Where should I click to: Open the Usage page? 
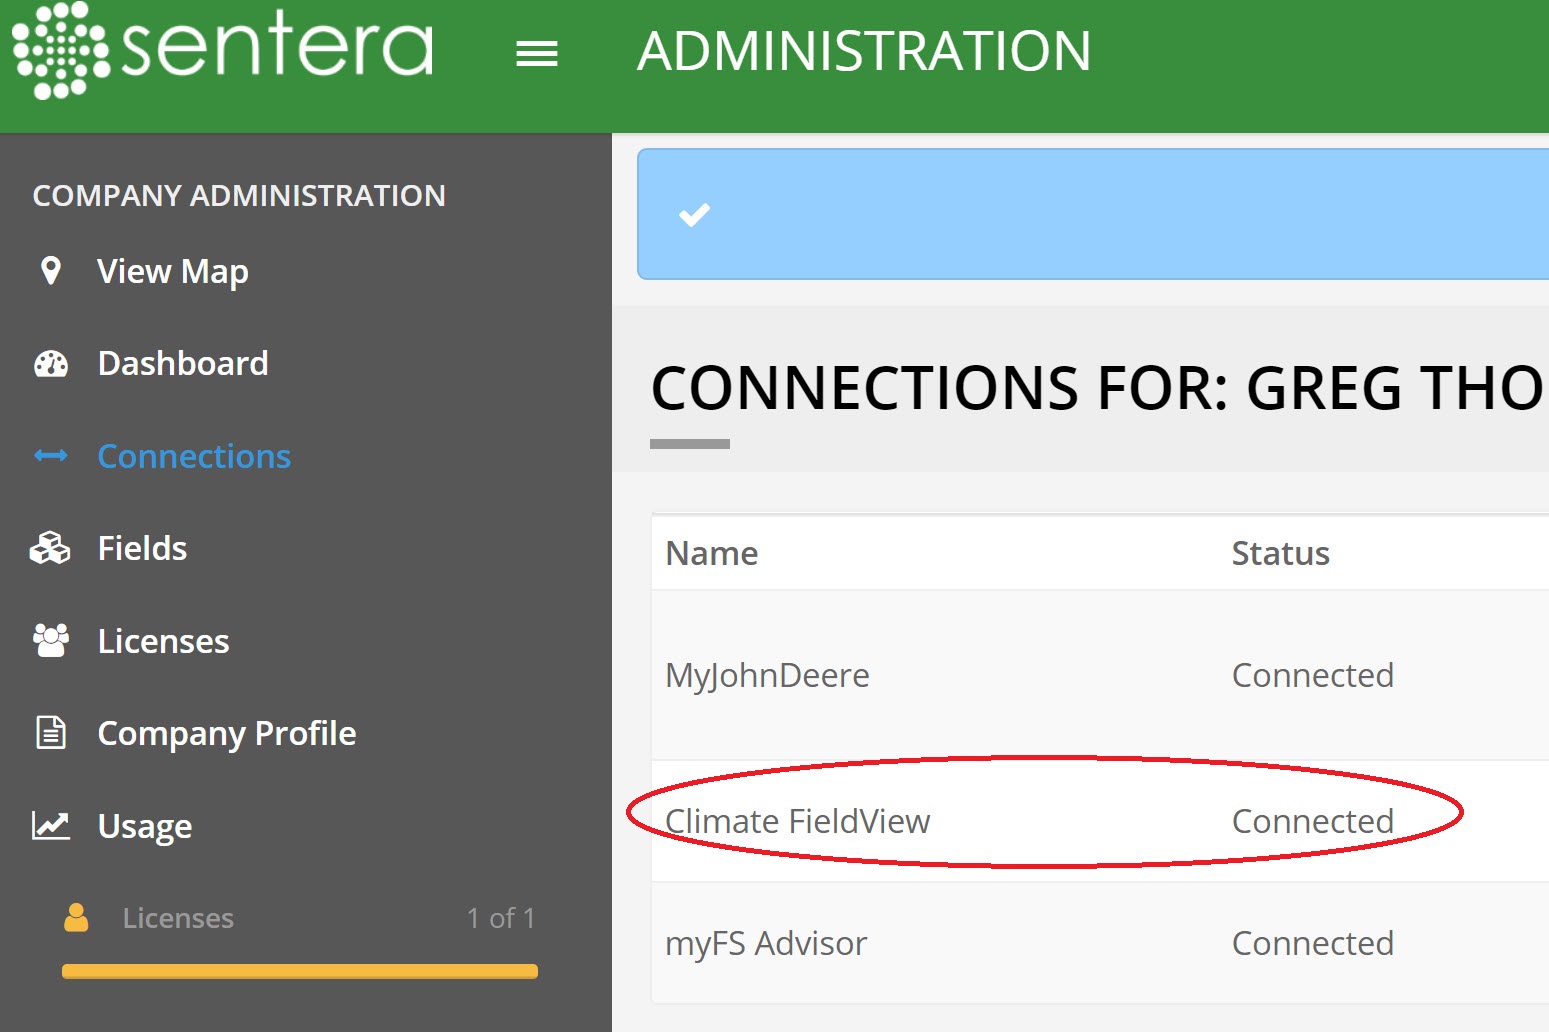145,827
